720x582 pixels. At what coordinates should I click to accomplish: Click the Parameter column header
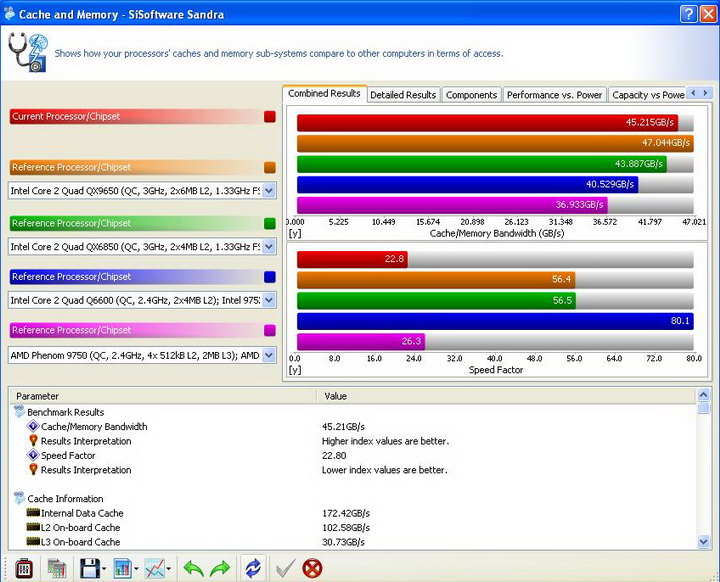(163, 396)
